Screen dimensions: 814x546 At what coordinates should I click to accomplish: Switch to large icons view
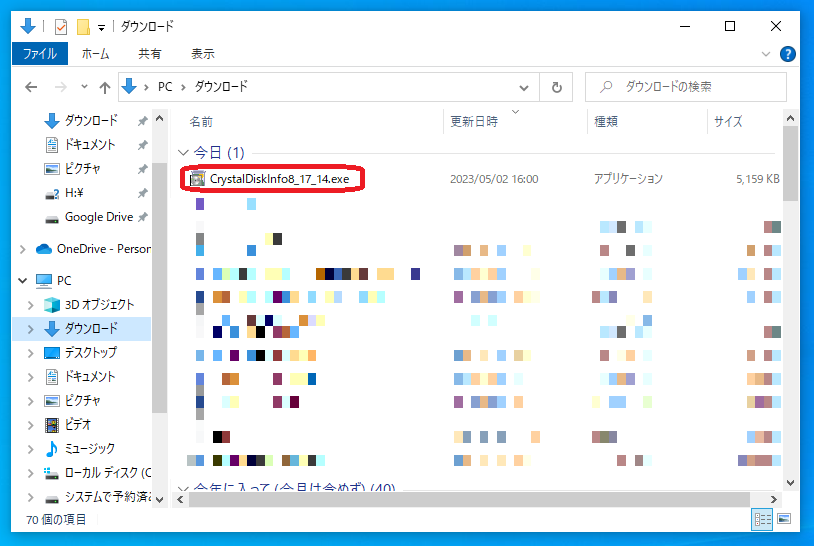[784, 519]
